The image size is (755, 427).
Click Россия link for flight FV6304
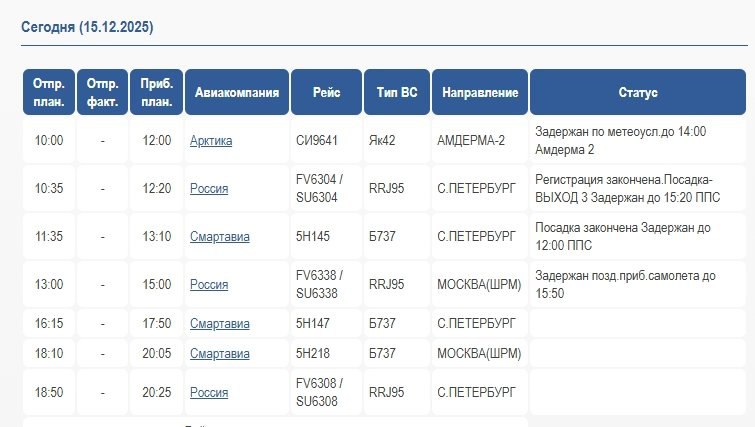tap(209, 188)
